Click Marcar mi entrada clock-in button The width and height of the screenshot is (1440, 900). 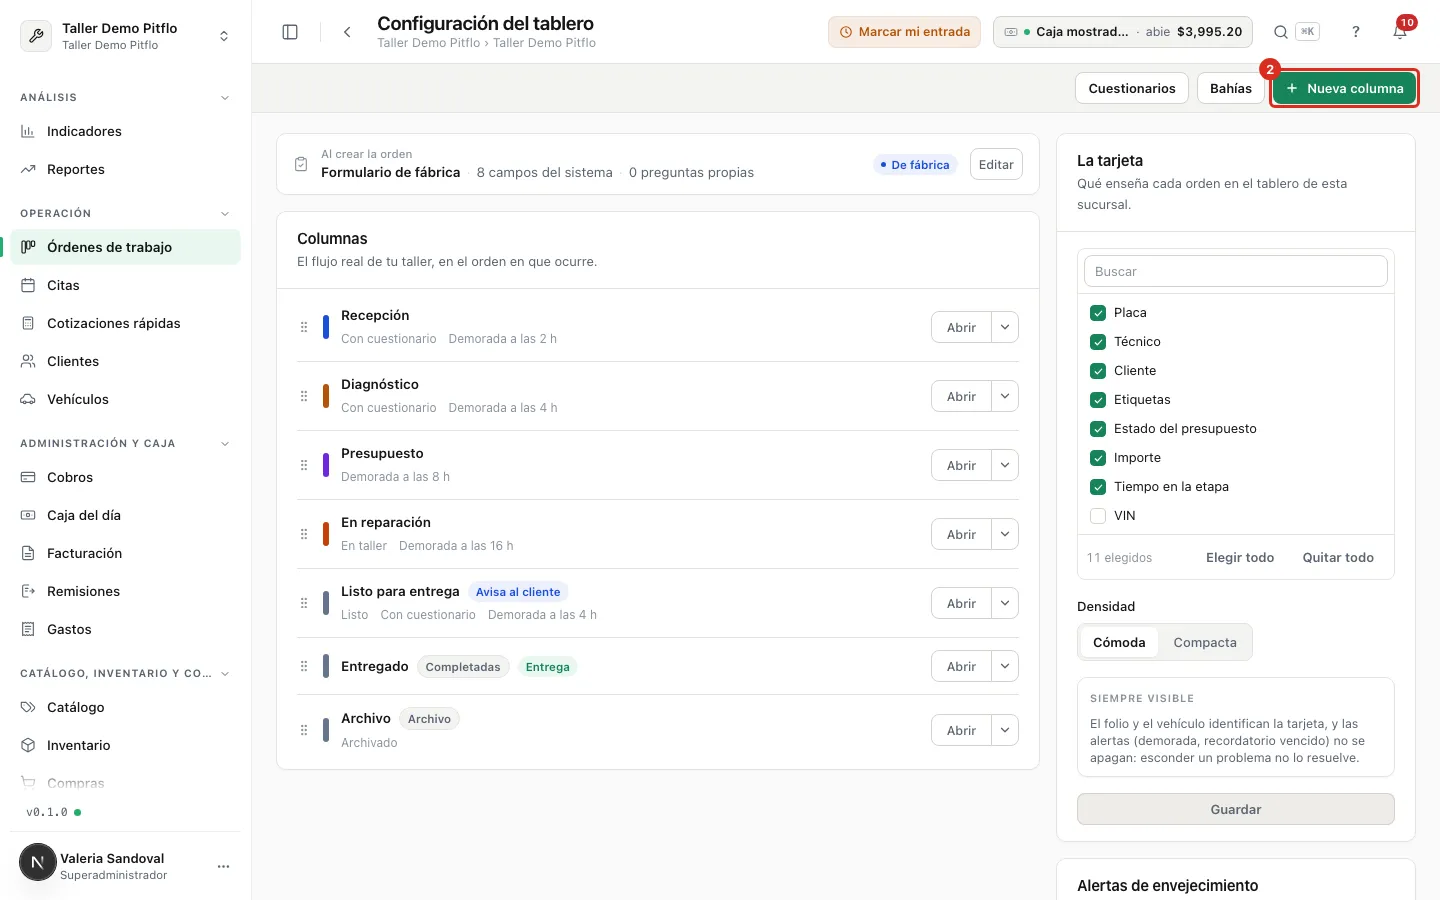tap(904, 32)
